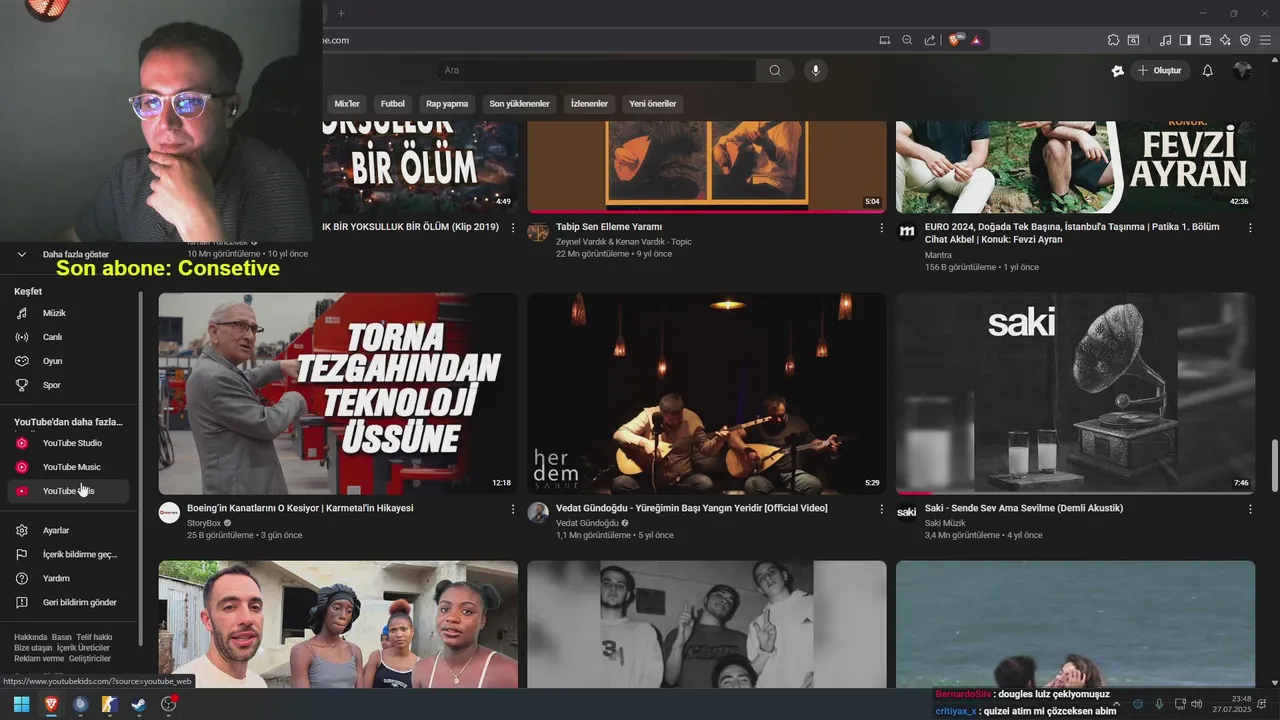
Task: Open options menu for EURO 2024 Mantra video
Action: pos(1250,228)
